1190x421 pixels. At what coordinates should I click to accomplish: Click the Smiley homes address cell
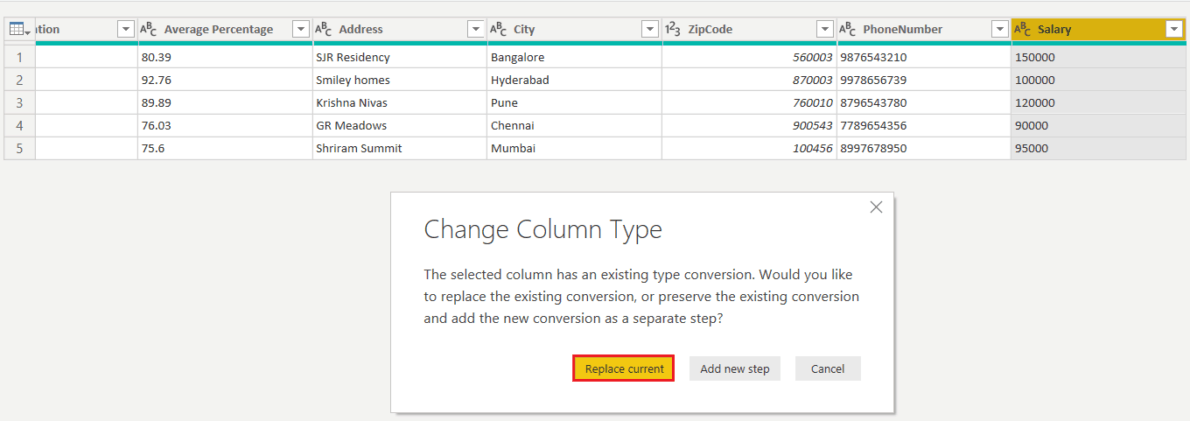[x=399, y=80]
